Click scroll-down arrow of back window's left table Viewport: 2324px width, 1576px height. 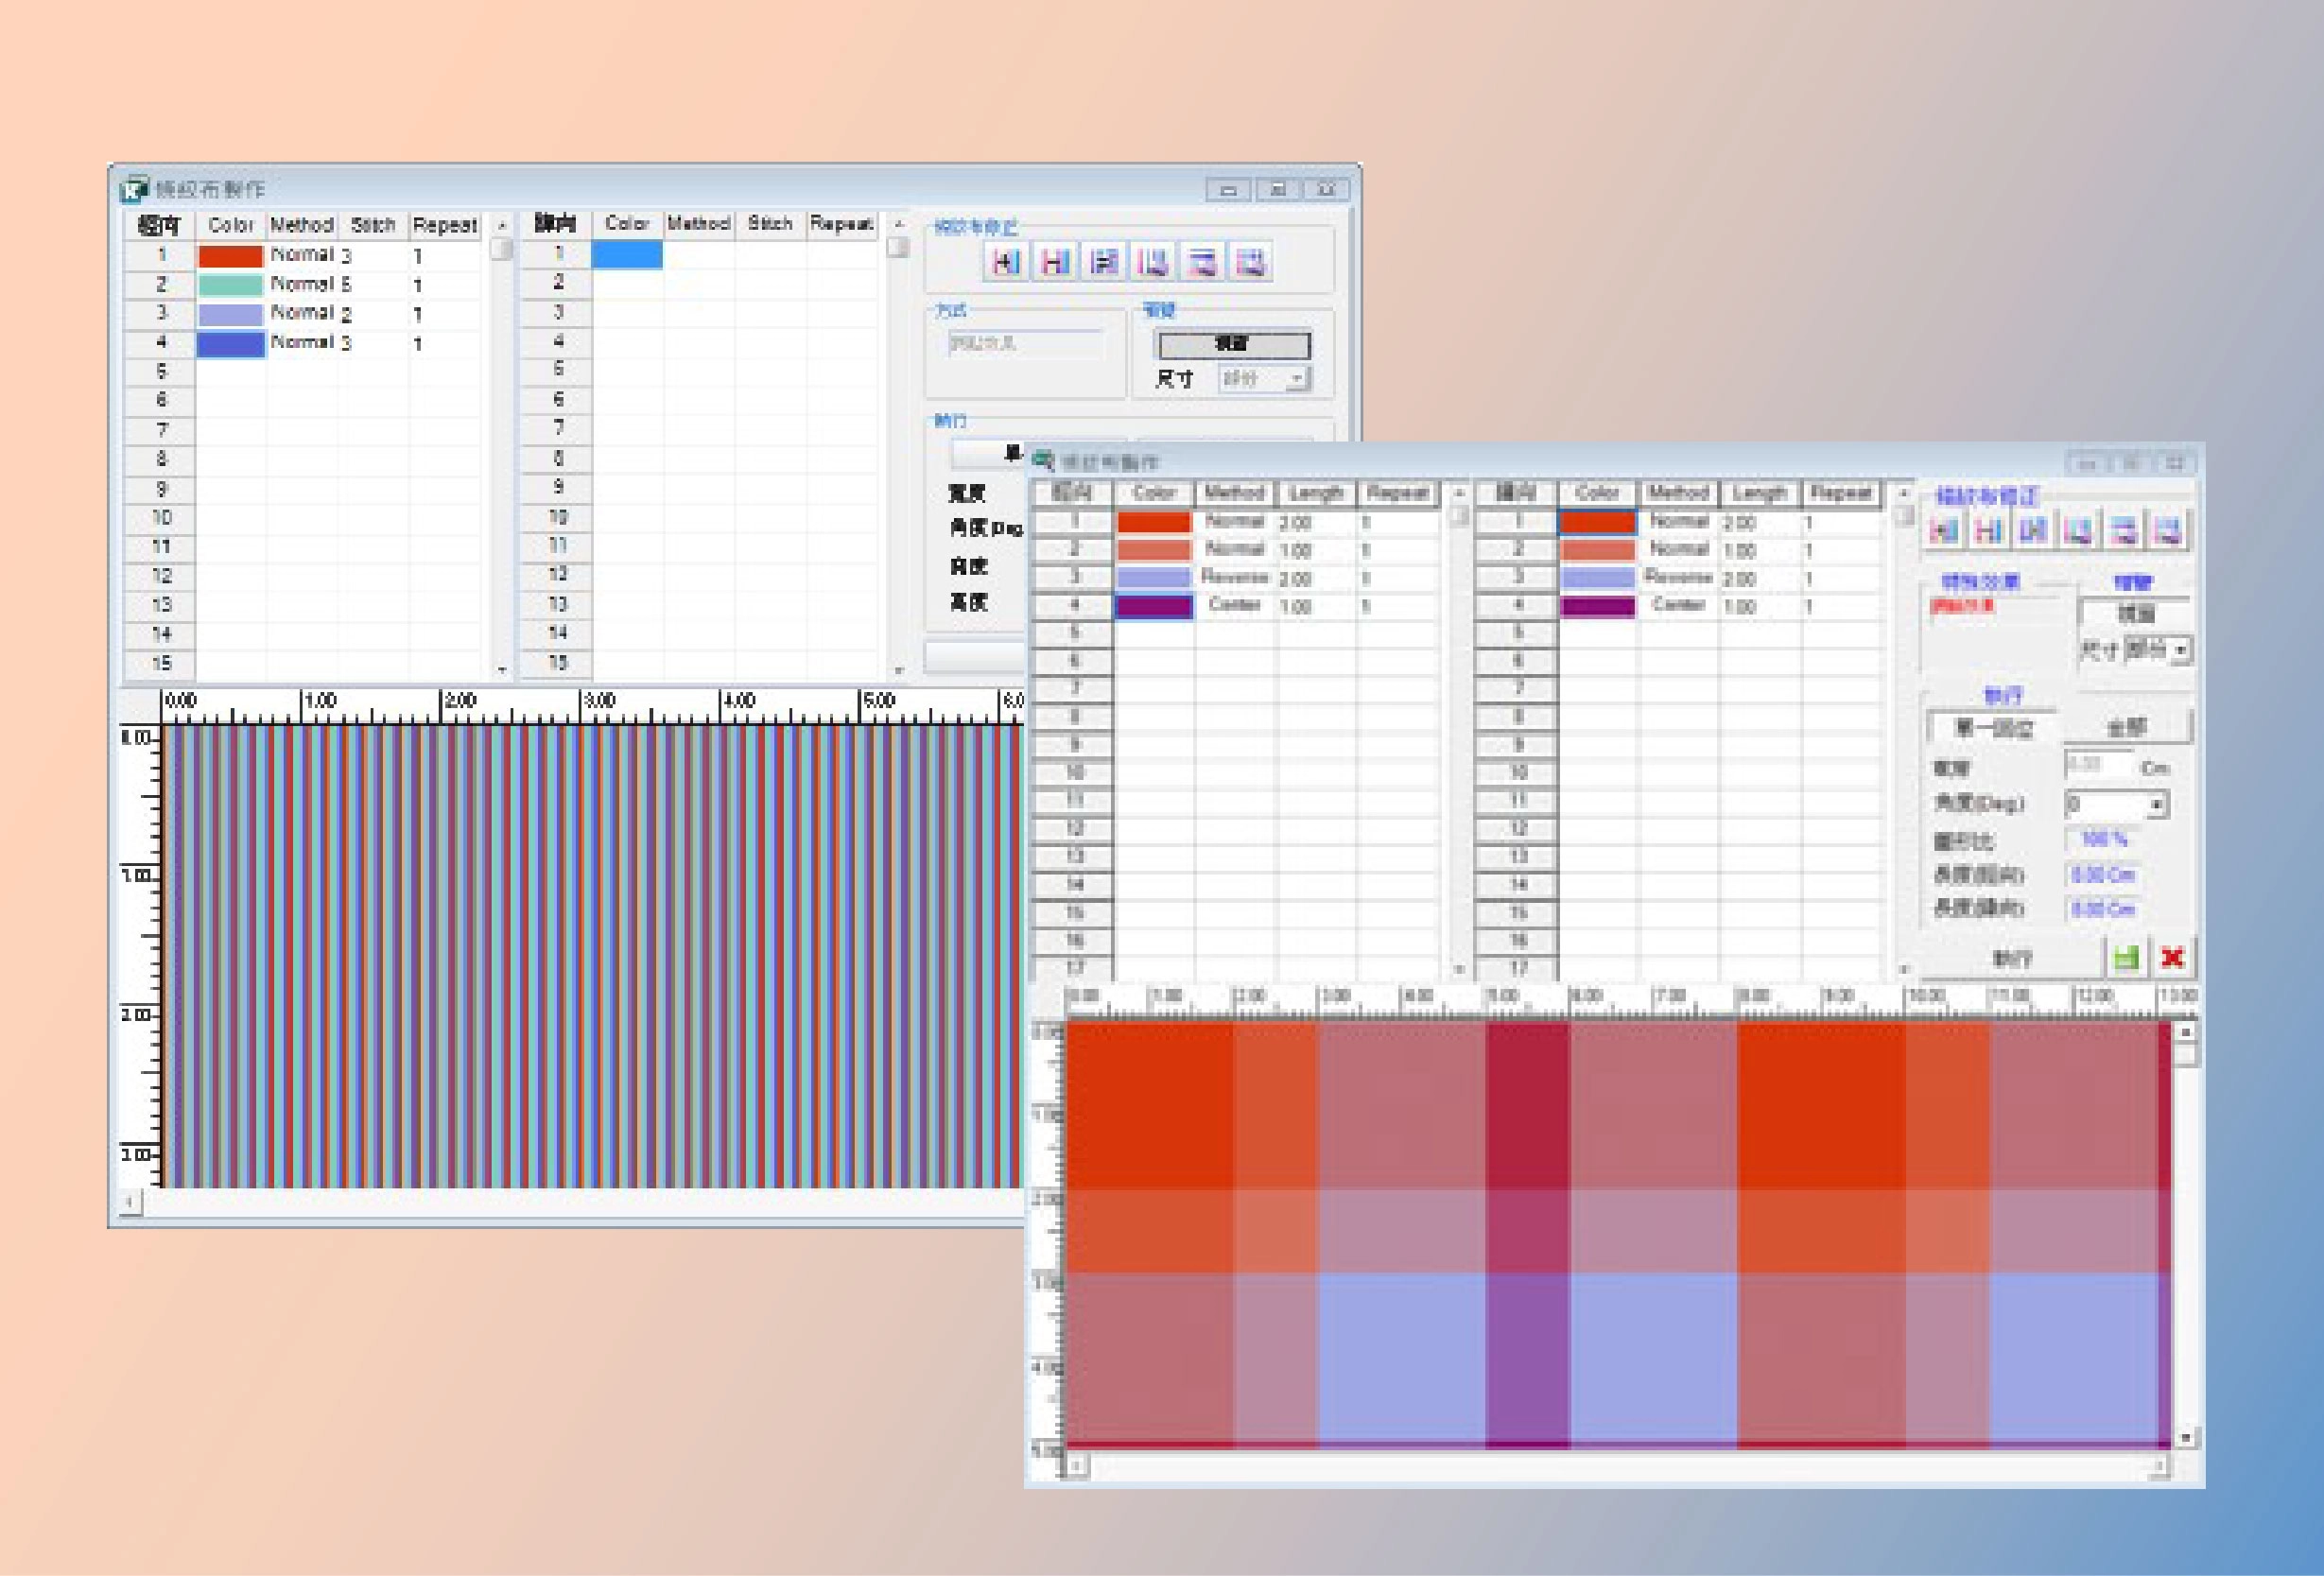(x=501, y=670)
